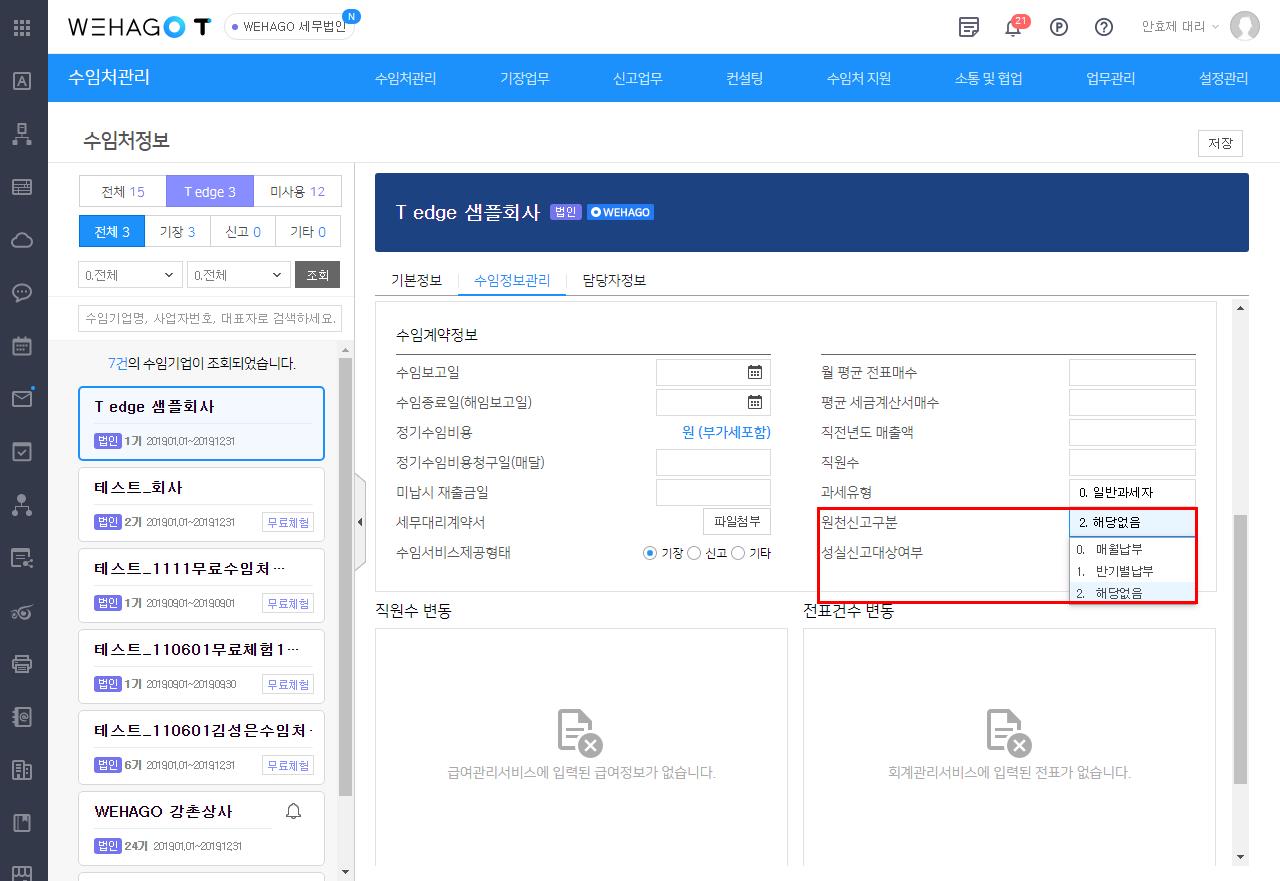1280x881 pixels.
Task: Select the 기장 radio button
Action: [x=650, y=553]
